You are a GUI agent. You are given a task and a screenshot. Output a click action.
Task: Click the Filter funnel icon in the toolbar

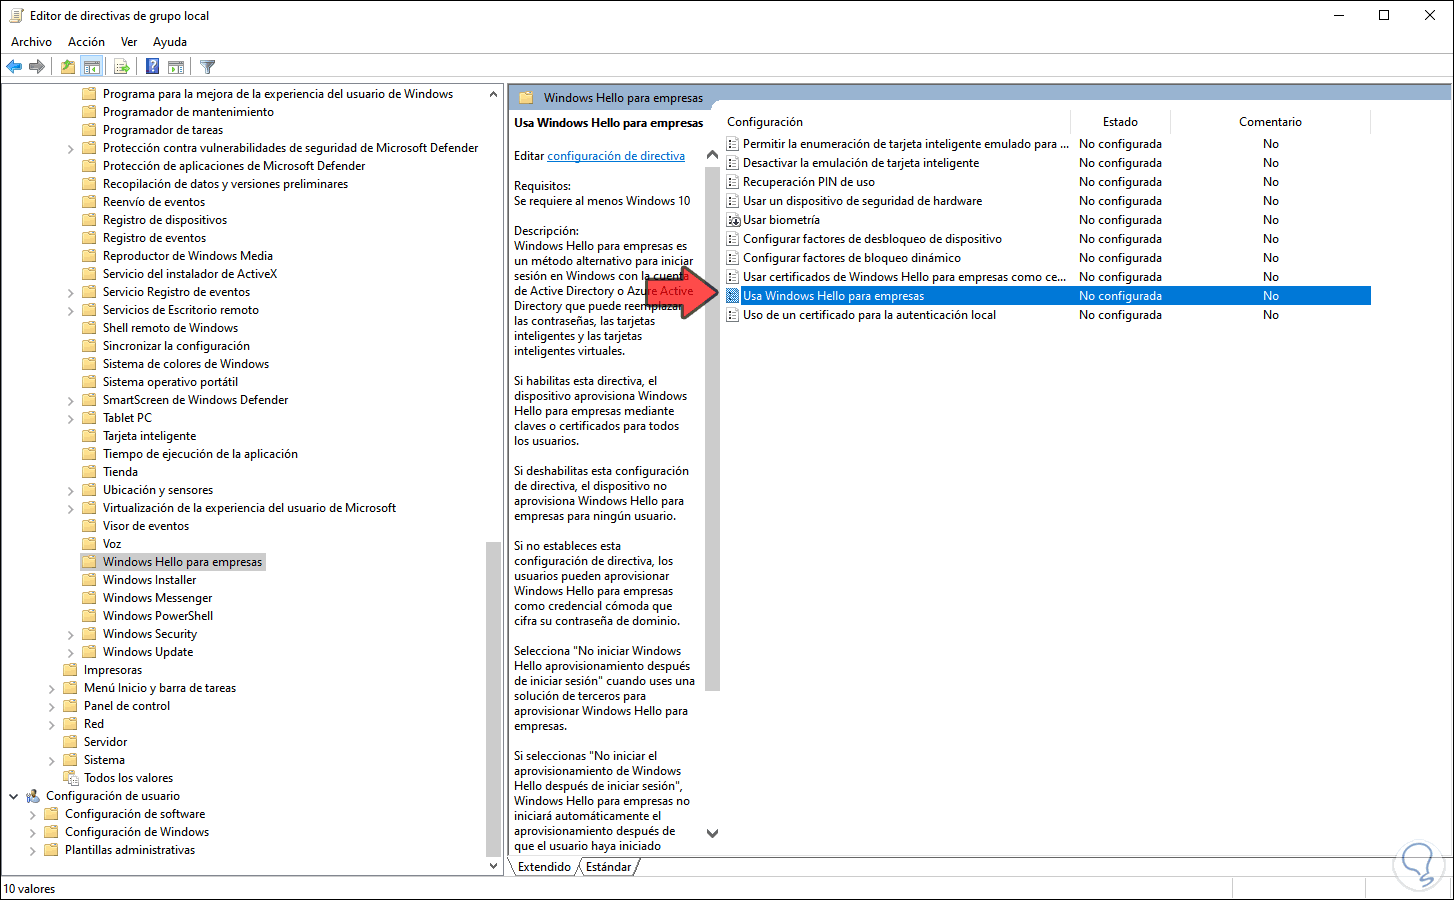point(207,67)
